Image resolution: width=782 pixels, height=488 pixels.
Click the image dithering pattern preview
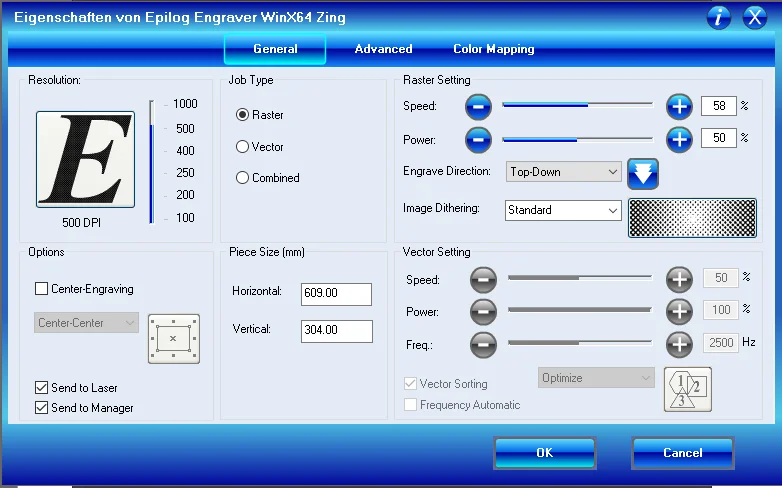691,217
